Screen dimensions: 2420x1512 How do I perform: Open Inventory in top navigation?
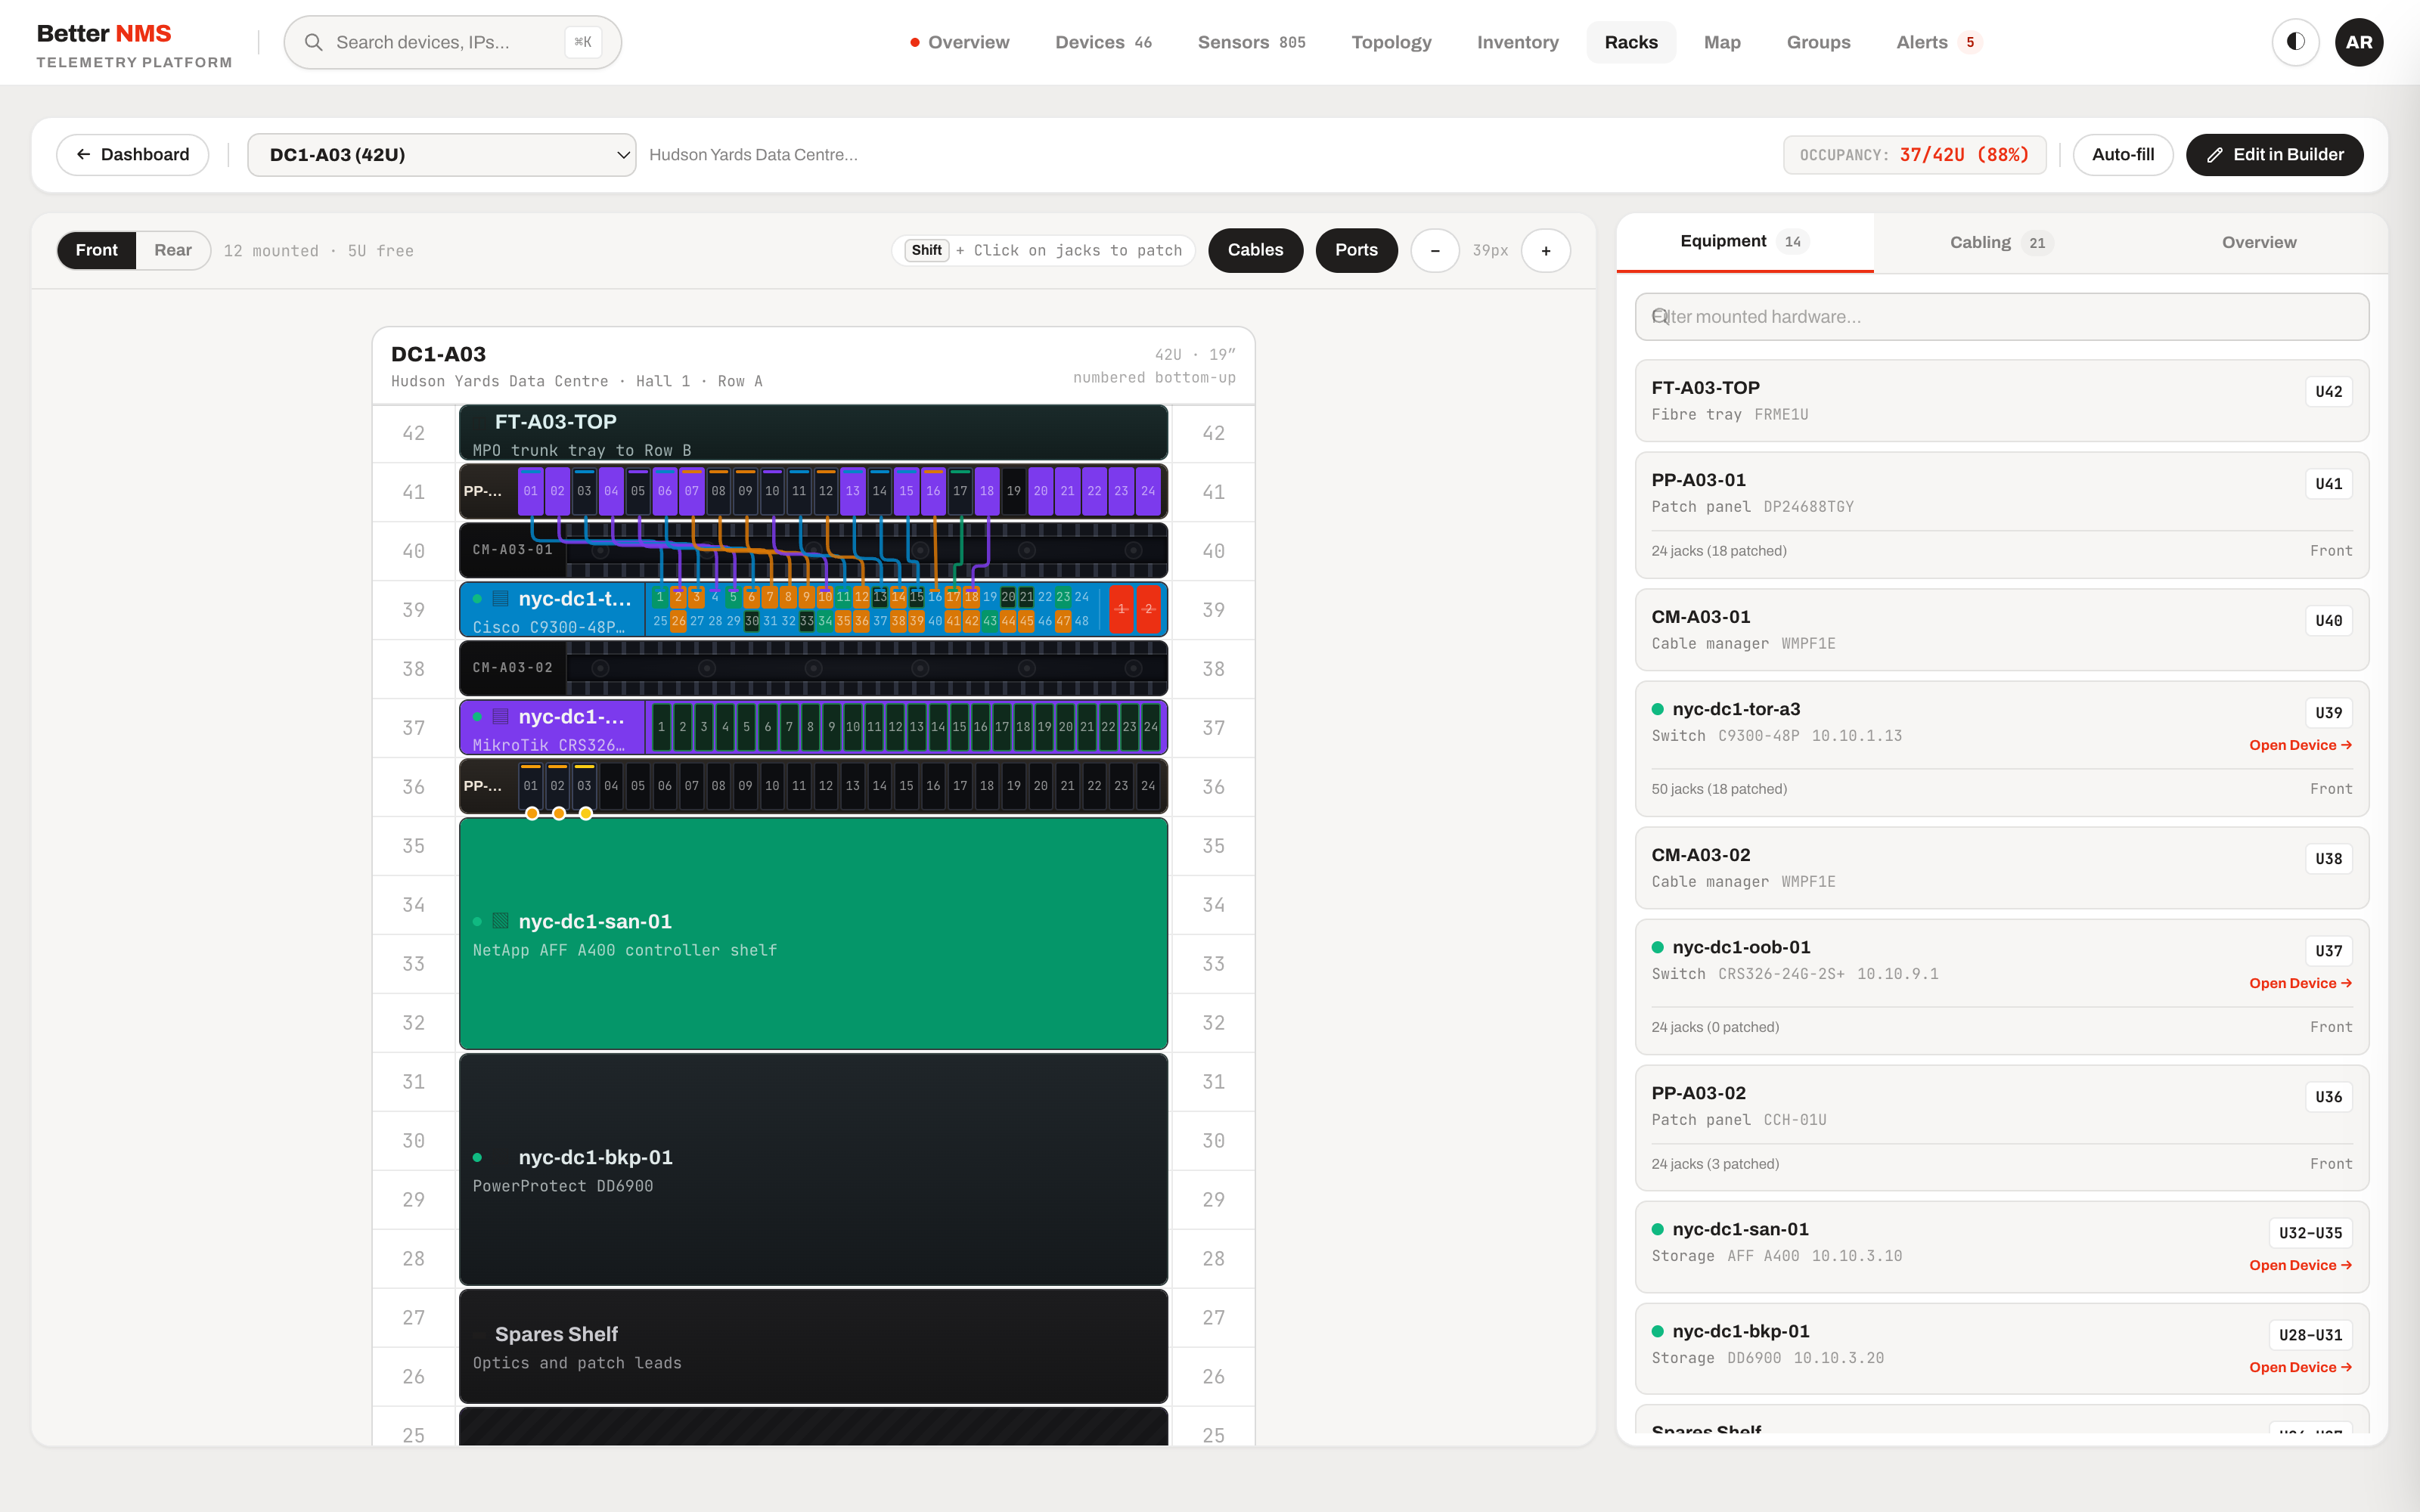[x=1517, y=42]
